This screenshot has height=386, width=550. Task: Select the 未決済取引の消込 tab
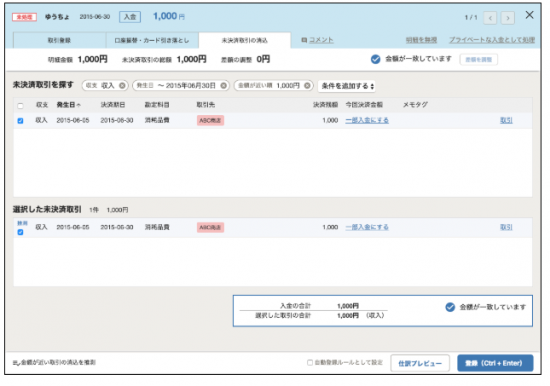[x=244, y=40]
